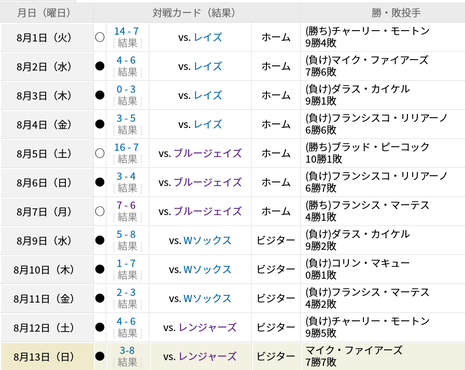Select pitcher text (負け)コリン・マキュー

[358, 263]
